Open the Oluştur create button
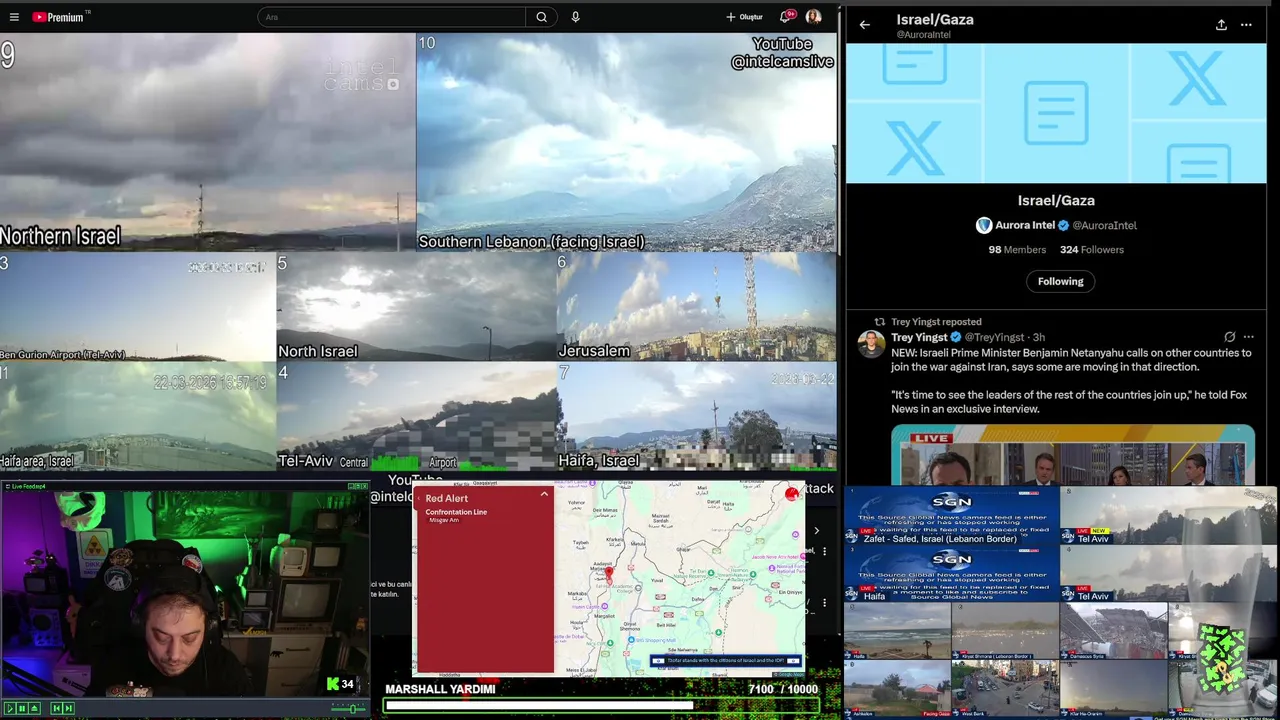Image resolution: width=1280 pixels, height=720 pixels. pyautogui.click(x=745, y=17)
